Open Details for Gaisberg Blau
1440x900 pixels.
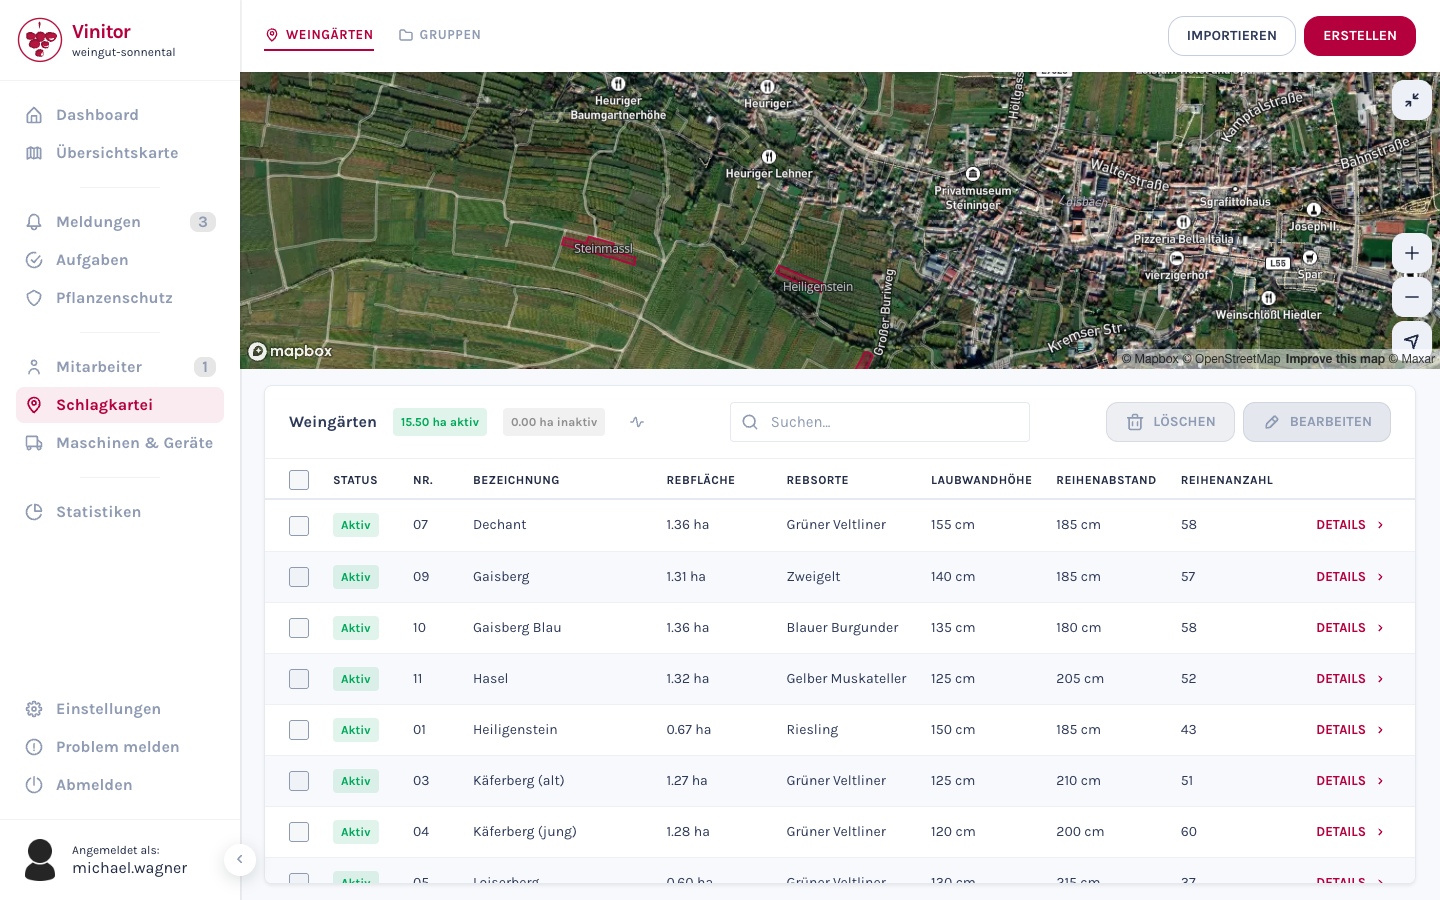click(1350, 628)
